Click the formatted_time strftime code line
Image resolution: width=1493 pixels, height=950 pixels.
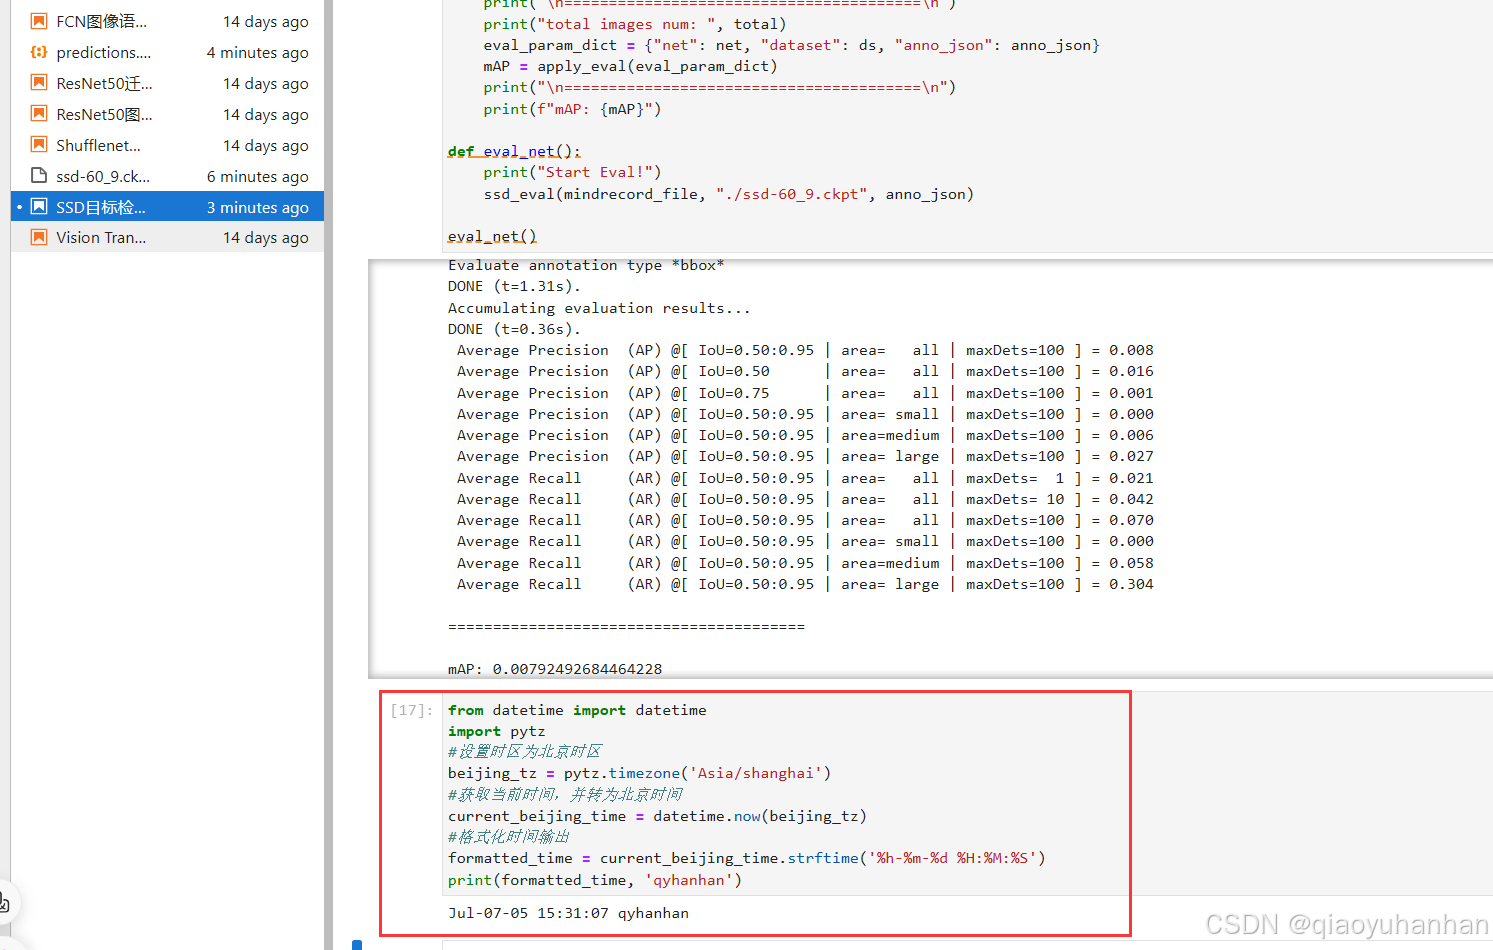(x=746, y=858)
